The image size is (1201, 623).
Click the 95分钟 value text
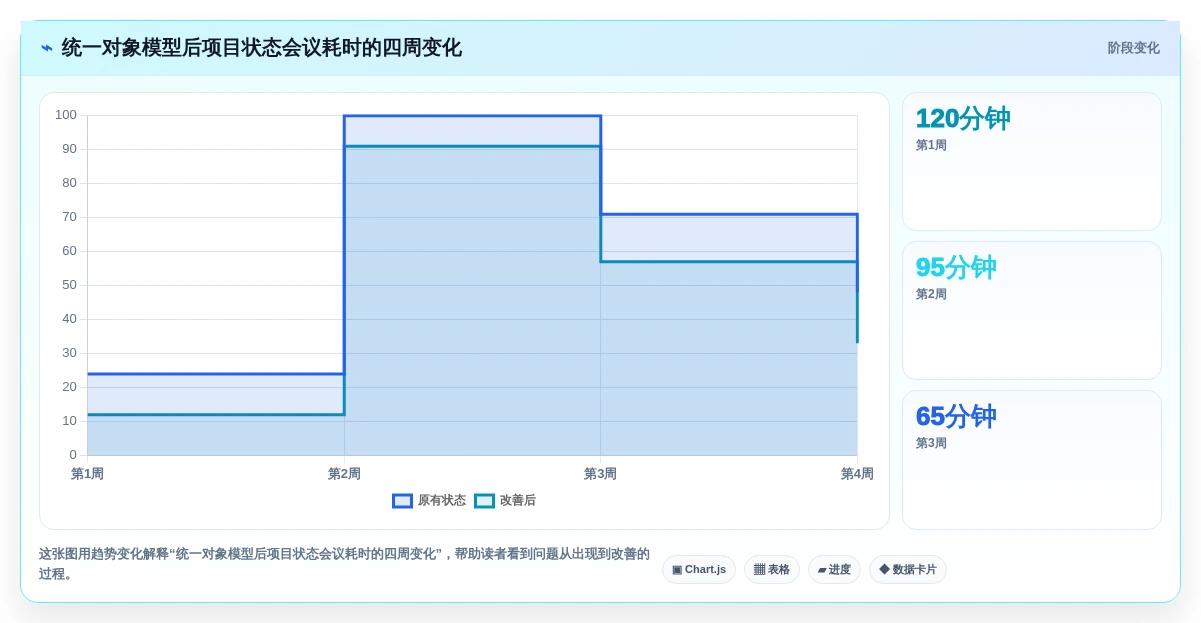point(956,267)
